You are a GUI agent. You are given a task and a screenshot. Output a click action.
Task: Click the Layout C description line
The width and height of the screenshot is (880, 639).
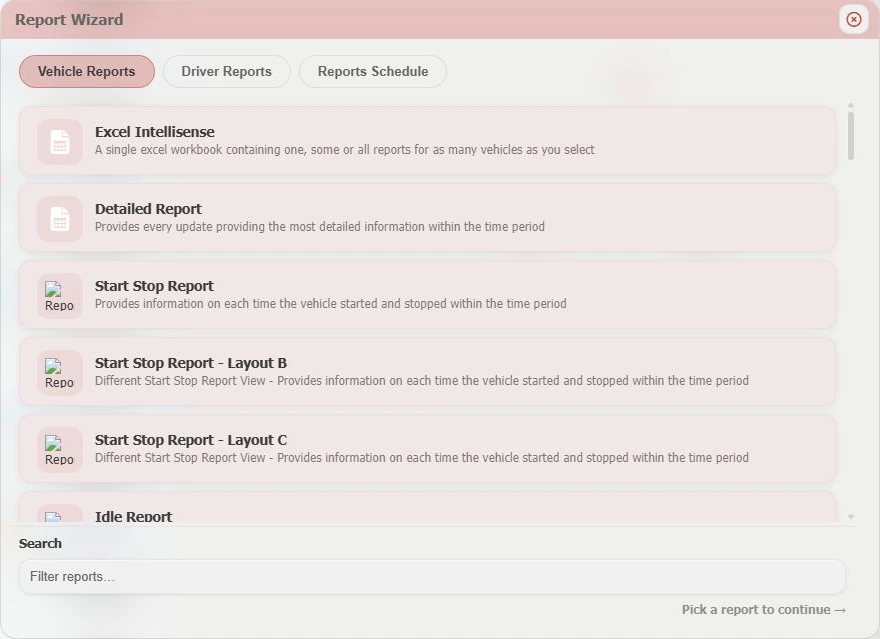coord(421,457)
